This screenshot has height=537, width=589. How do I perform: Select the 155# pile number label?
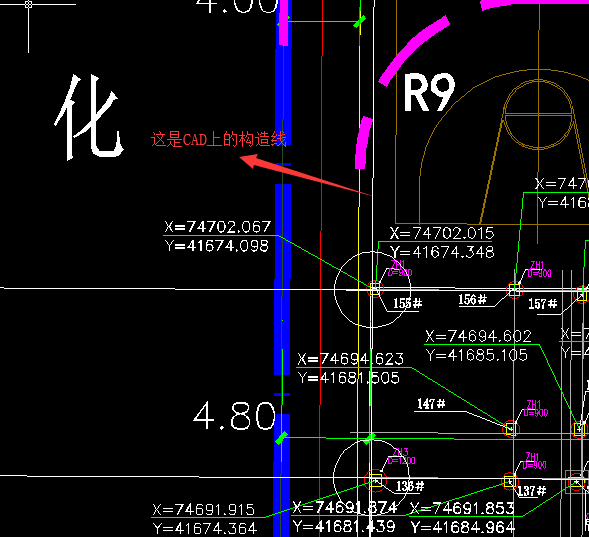click(x=408, y=303)
